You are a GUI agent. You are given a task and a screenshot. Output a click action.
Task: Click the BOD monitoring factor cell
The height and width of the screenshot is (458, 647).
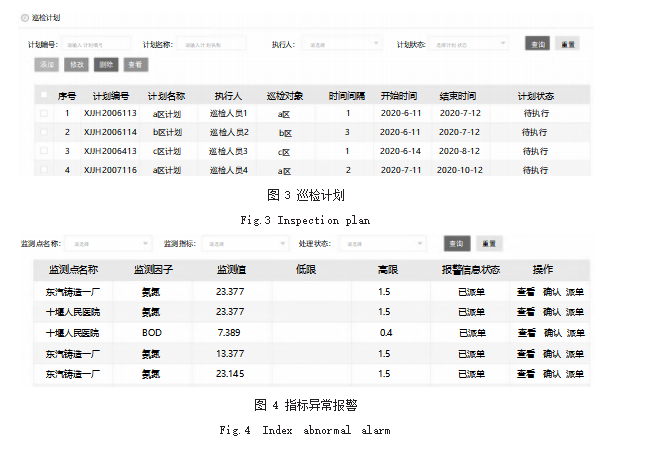click(x=152, y=333)
